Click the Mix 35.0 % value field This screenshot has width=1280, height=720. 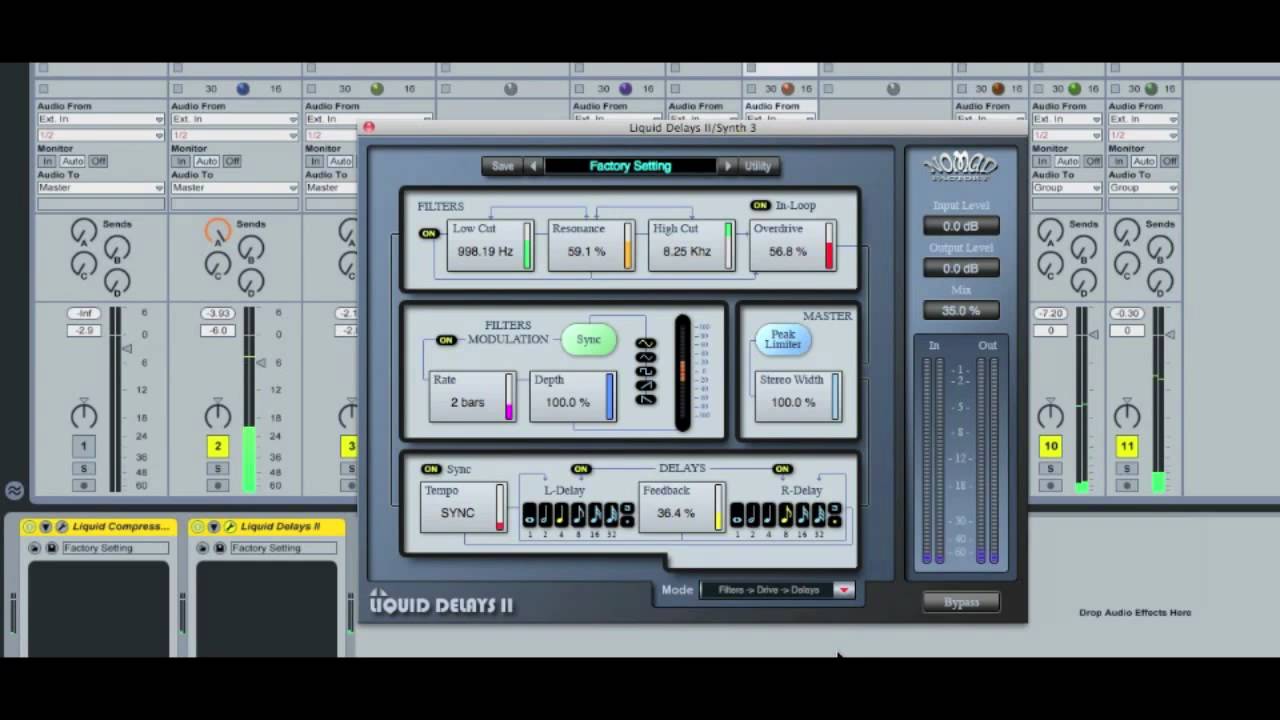[961, 311]
